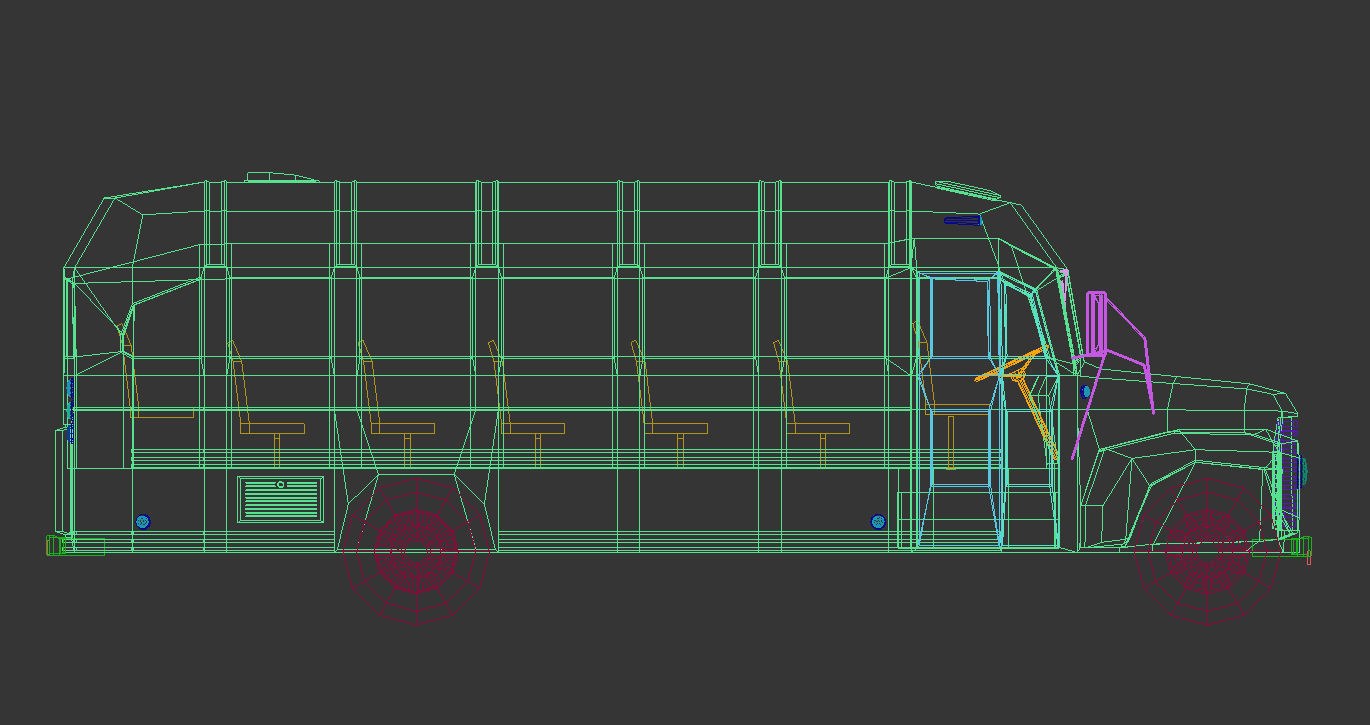Select blue marker light near the rear bumper

142,522
